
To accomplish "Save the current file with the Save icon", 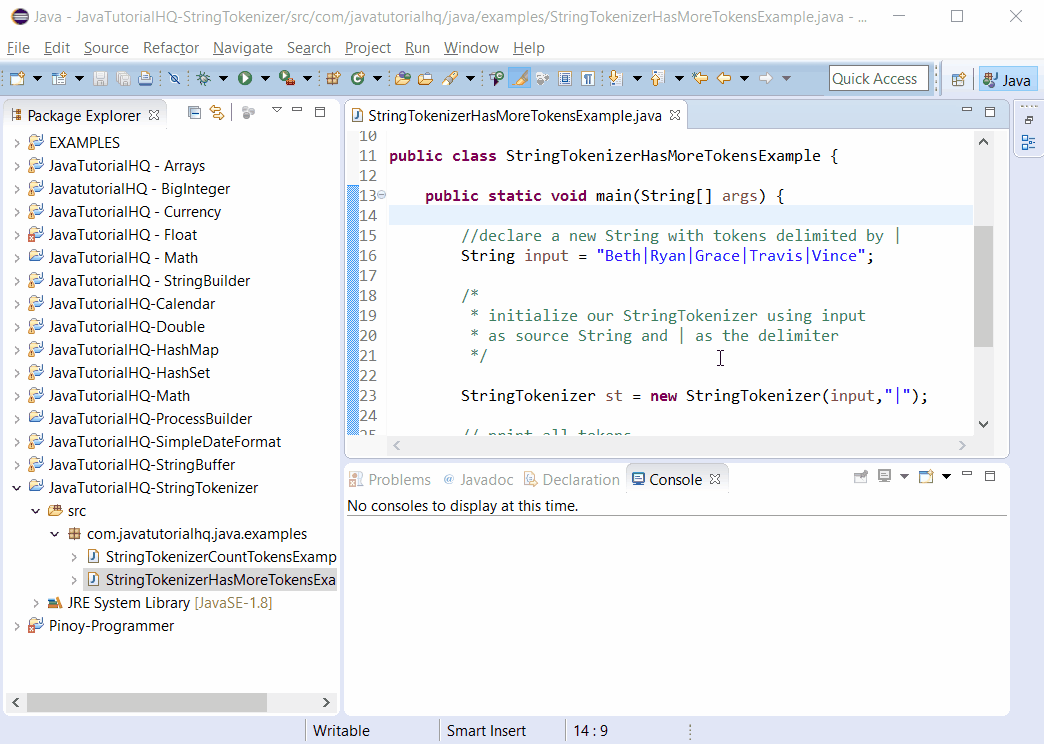I will coord(102,78).
